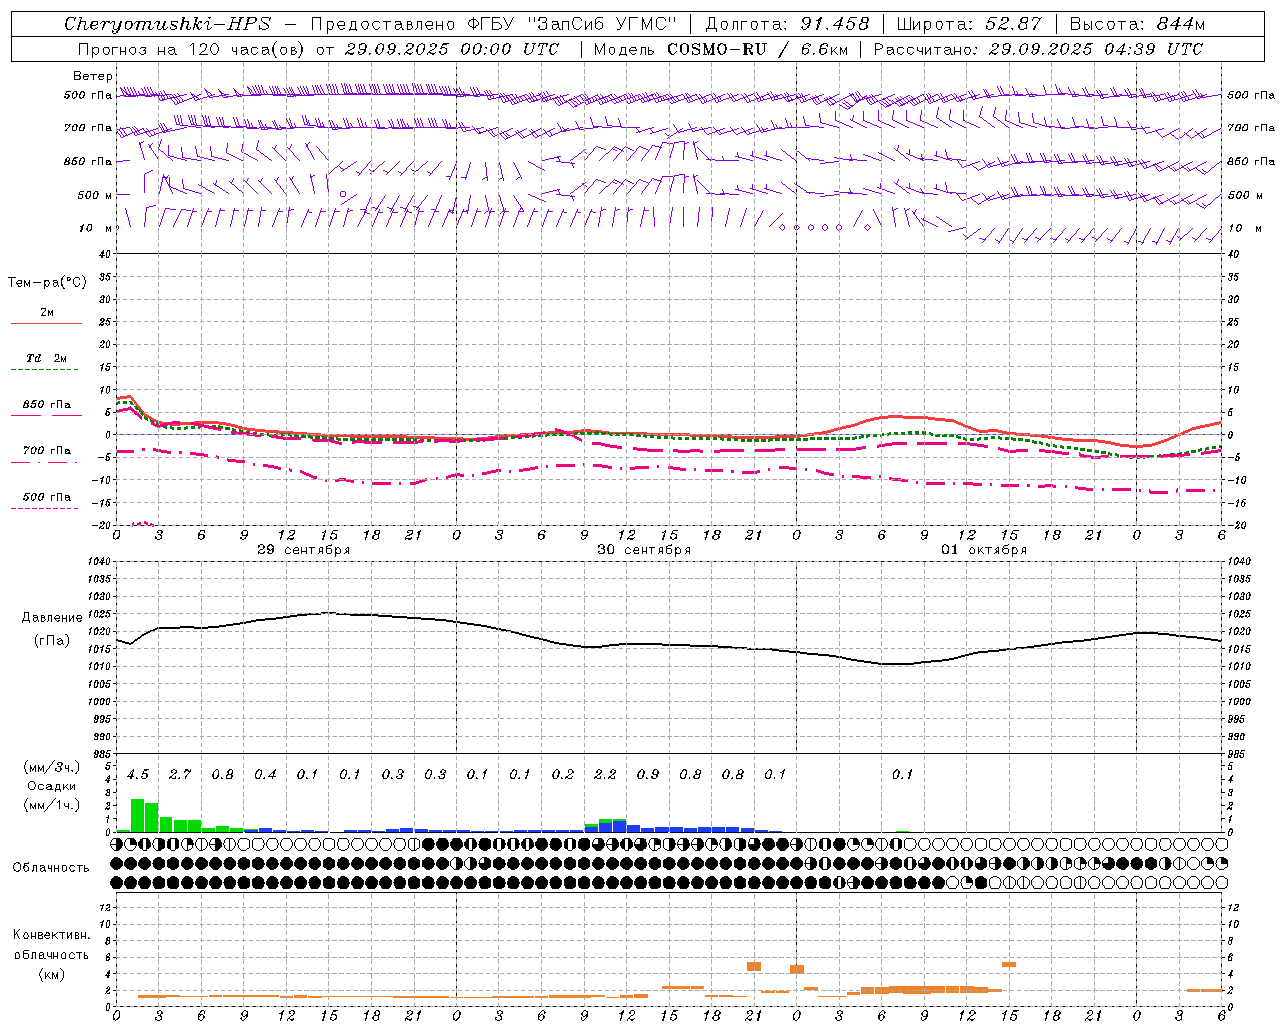Click the 2.7 precipitation value
Viewport: 1280px width, 1024px height.
180,775
